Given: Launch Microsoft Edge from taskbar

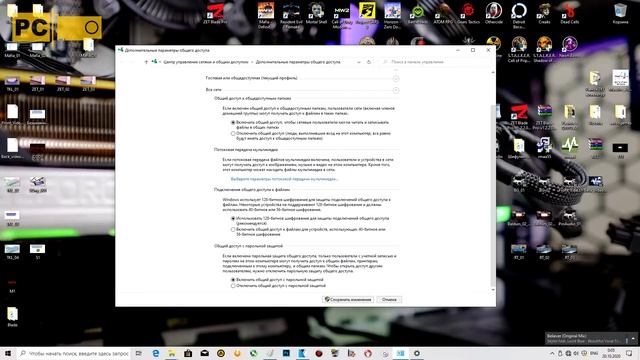Looking at the screenshot, I should pos(156,353).
